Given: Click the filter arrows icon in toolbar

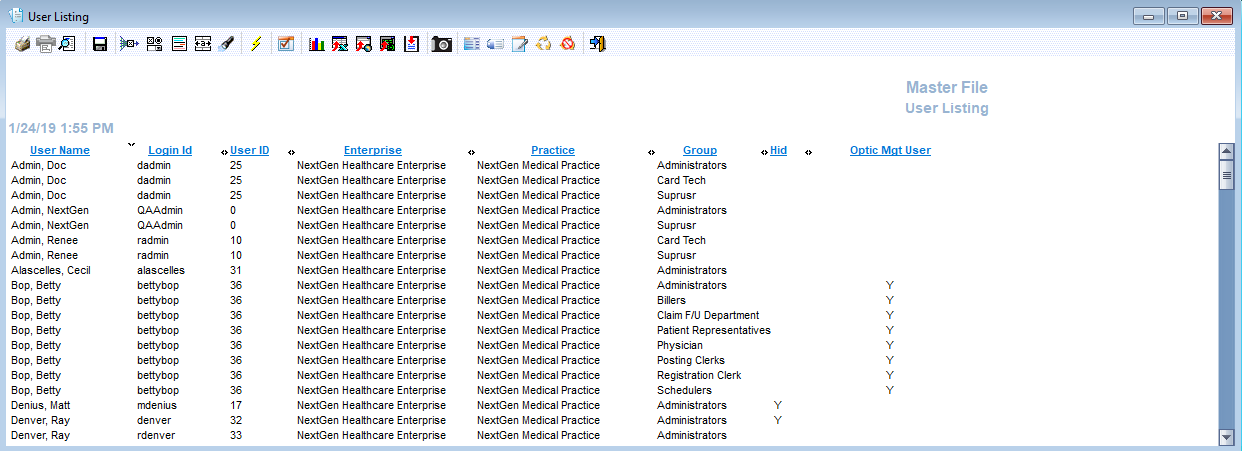Looking at the screenshot, I should 129,44.
